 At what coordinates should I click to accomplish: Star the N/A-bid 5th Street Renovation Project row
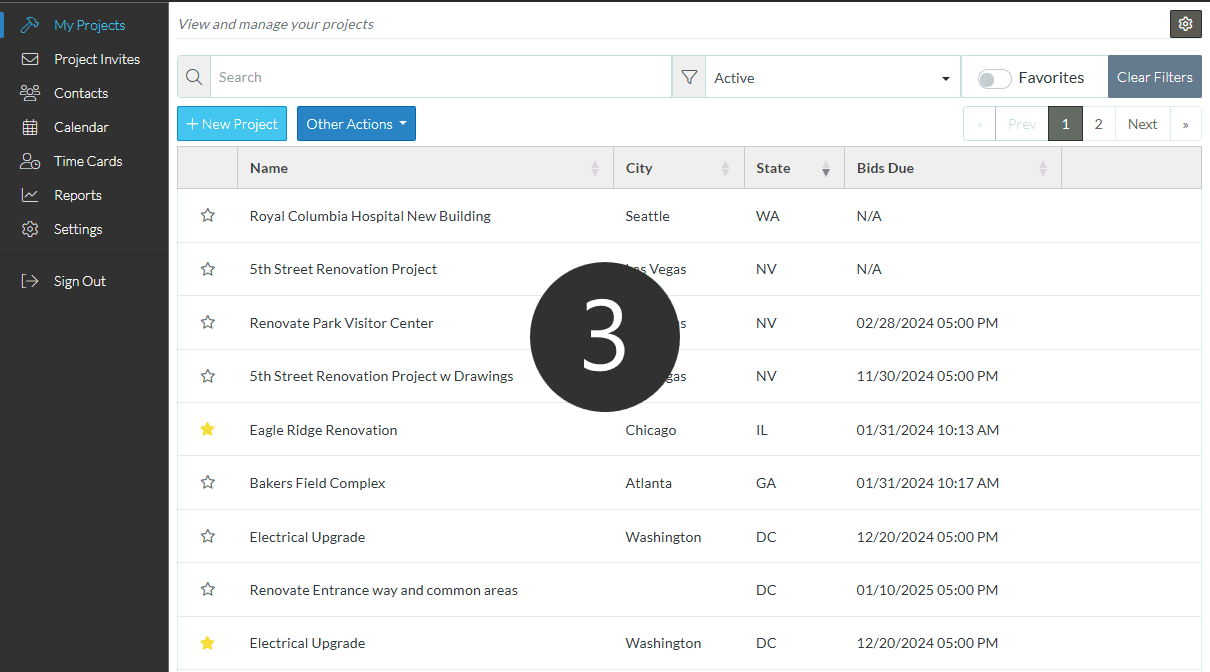pyautogui.click(x=207, y=269)
